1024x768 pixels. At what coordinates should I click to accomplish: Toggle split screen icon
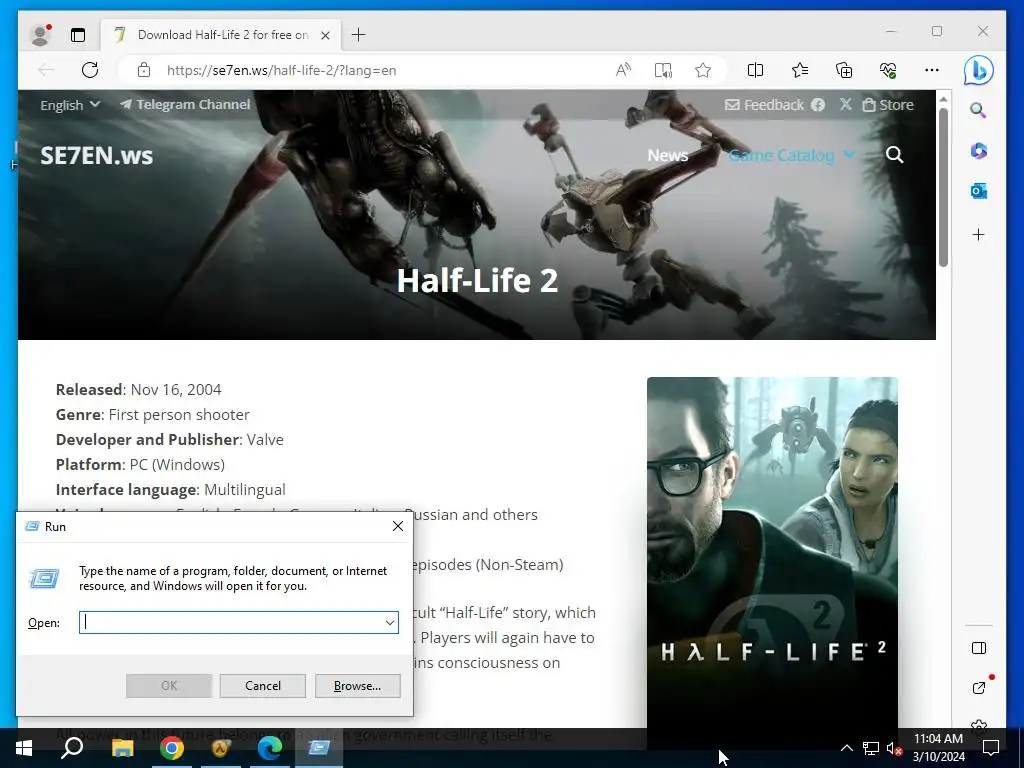(x=755, y=70)
